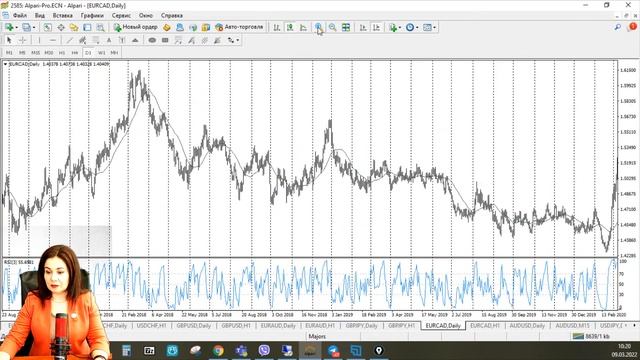Open the options icon left of Авто-торговля

tap(206, 27)
